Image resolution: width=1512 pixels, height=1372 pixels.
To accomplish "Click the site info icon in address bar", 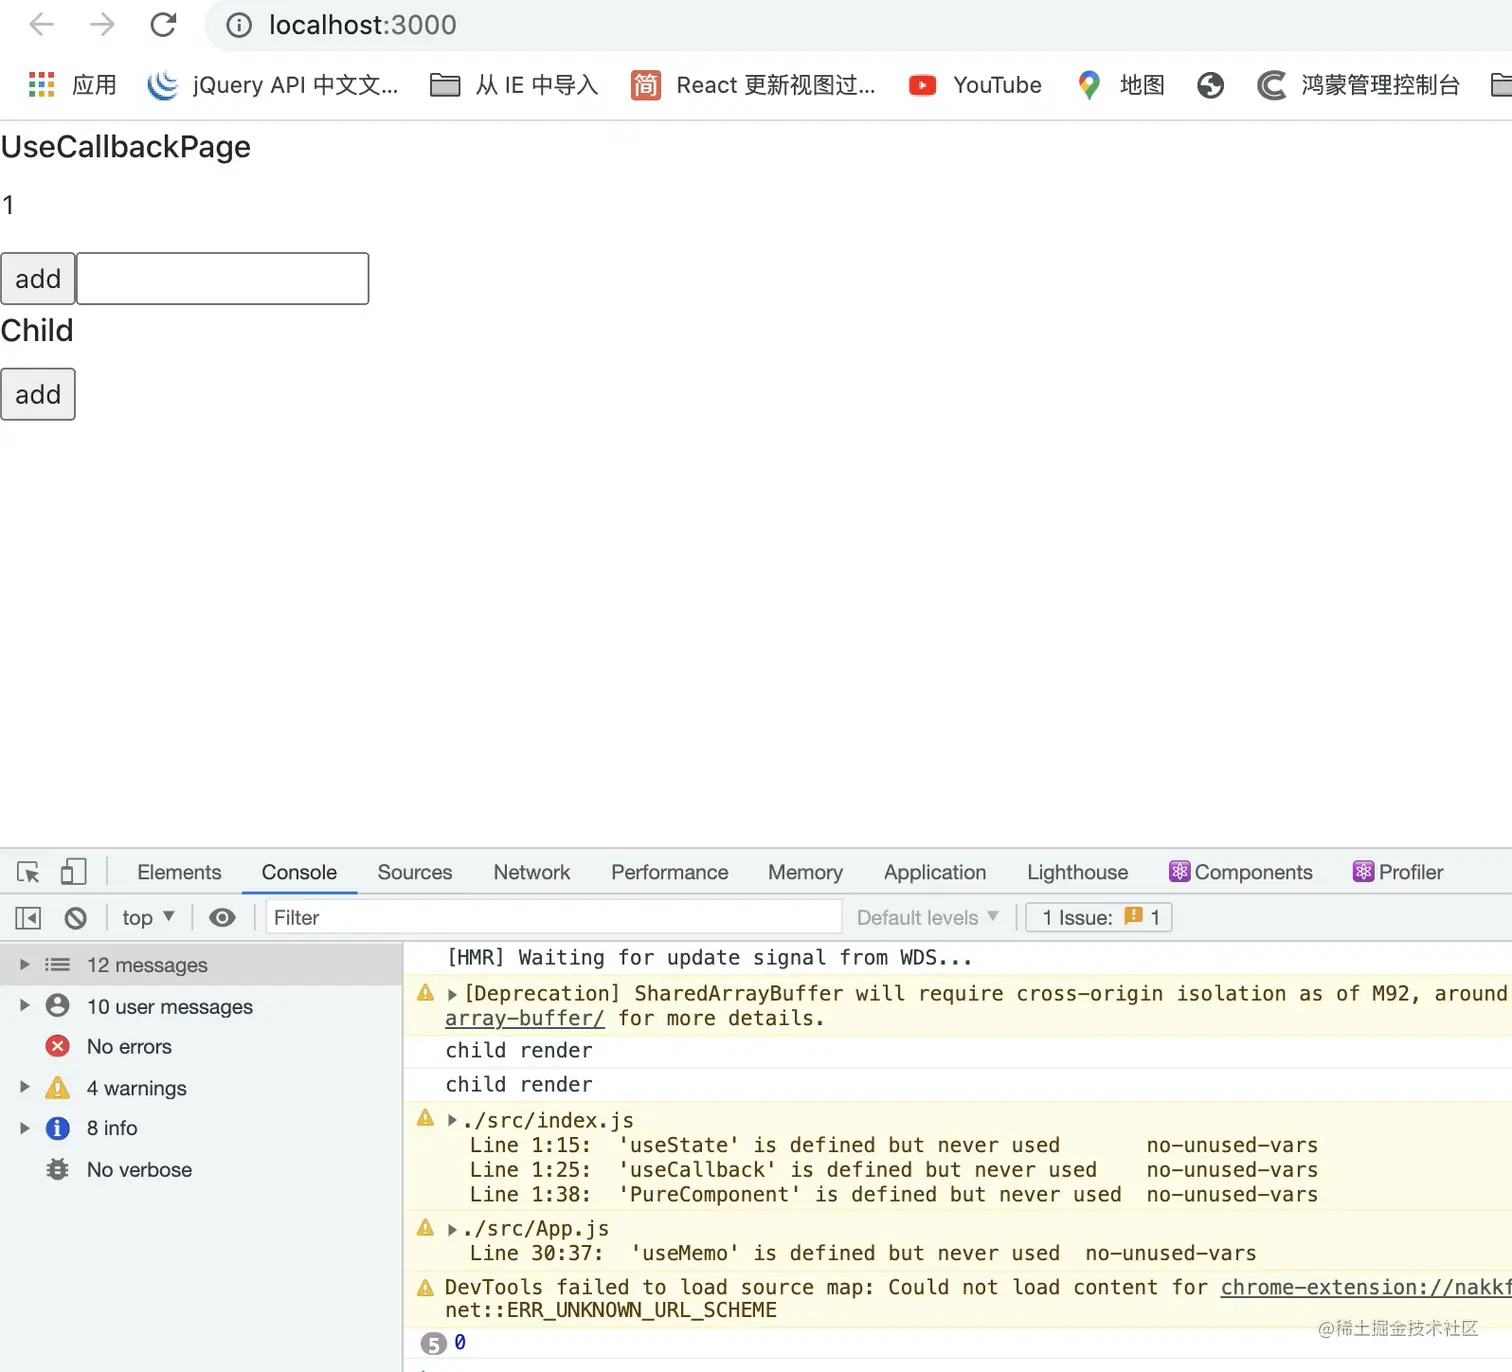I will 239,25.
